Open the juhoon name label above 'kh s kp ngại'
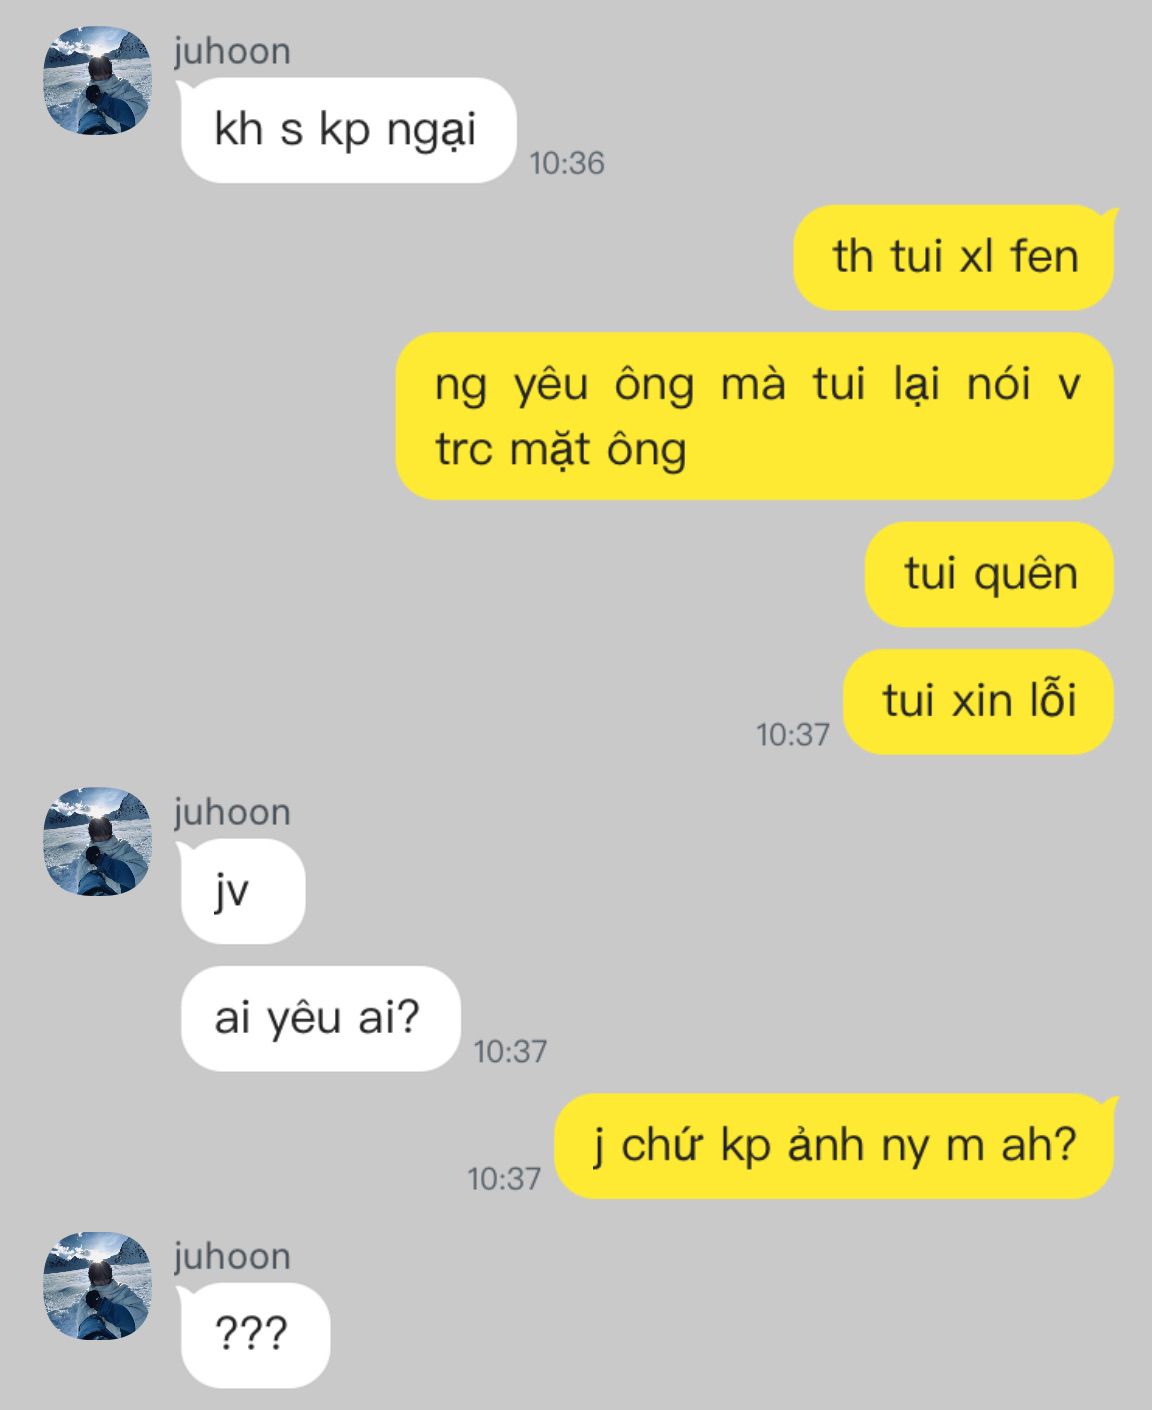Screen dimensions: 1152x1410 (232, 51)
